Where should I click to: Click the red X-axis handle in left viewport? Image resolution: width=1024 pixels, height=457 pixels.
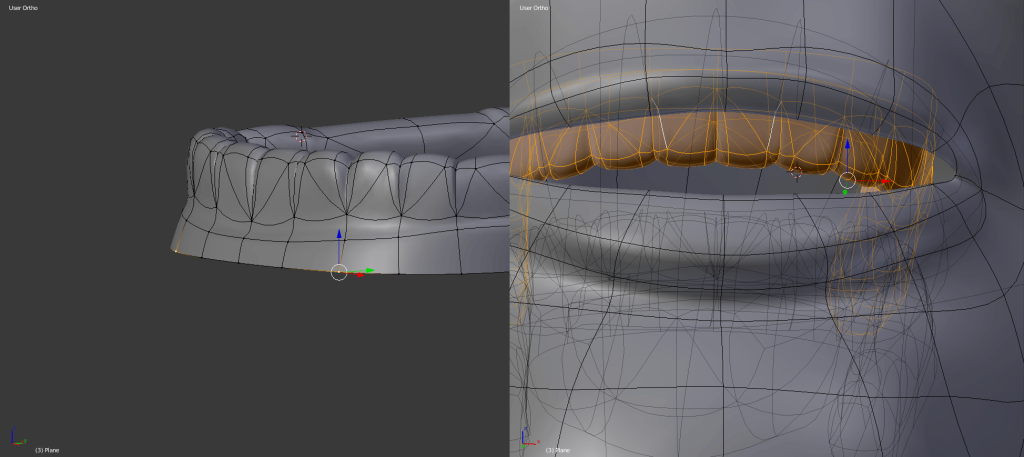359,274
